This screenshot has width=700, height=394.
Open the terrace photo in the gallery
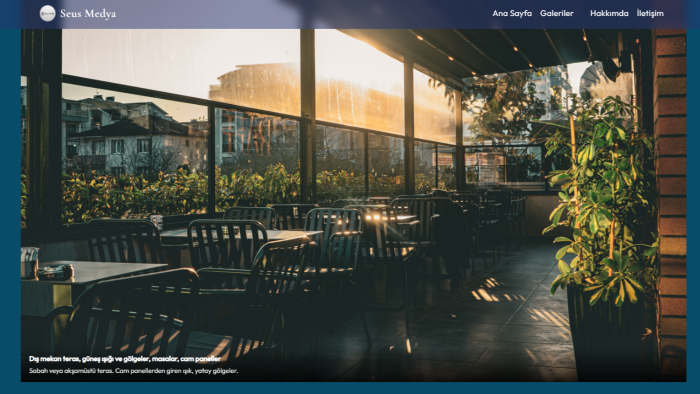pos(354,205)
